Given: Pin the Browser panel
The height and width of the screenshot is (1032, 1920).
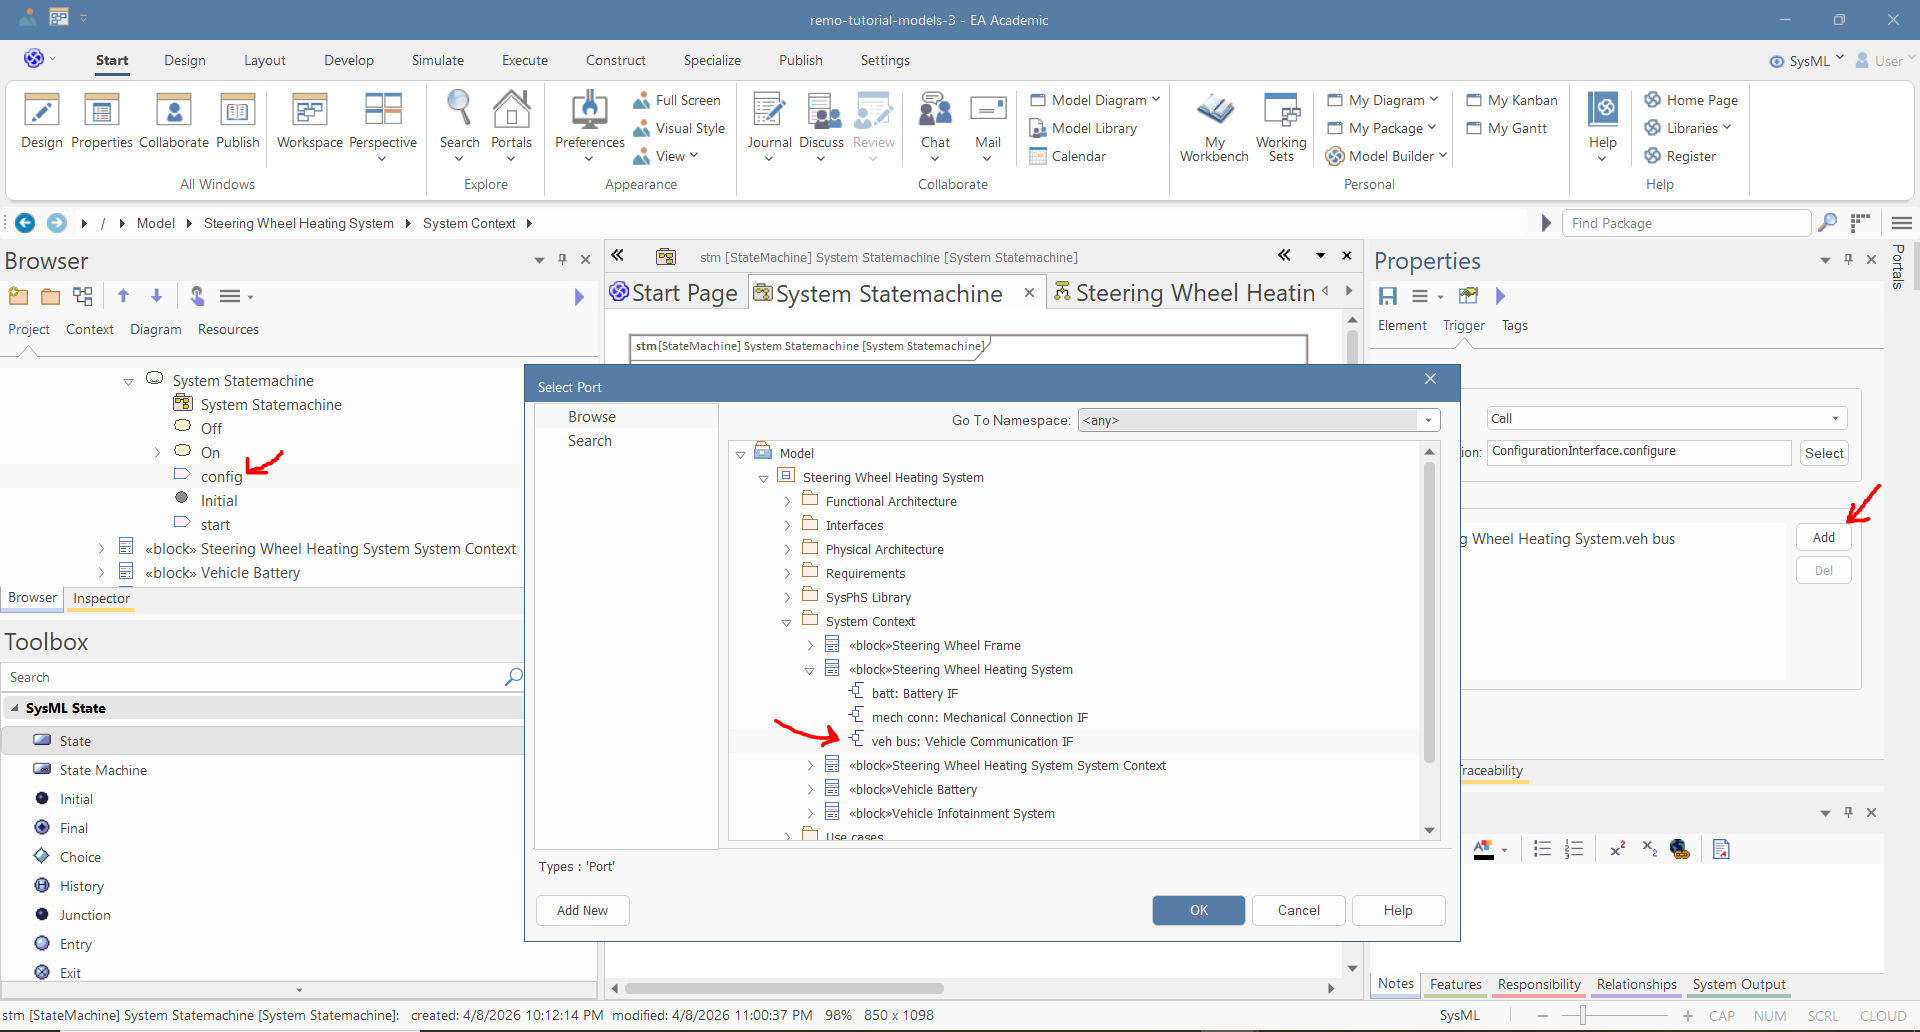Looking at the screenshot, I should (562, 260).
